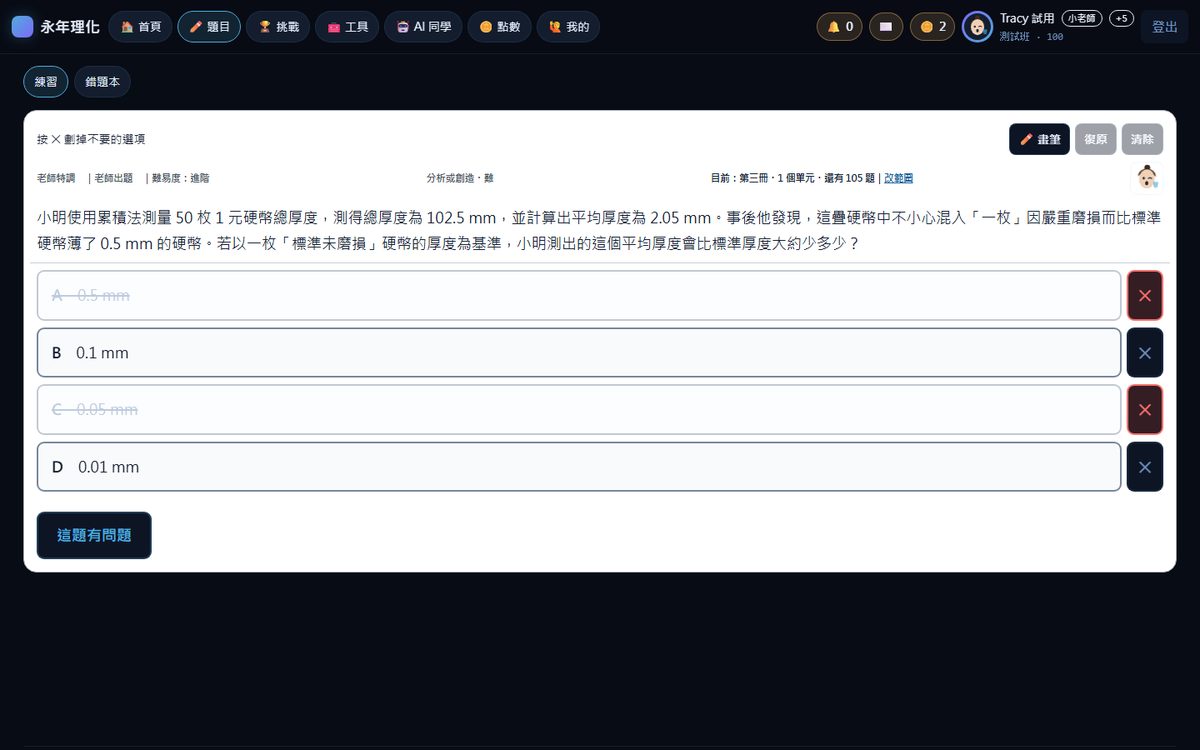Select crossed-out option C 0.05 mm
The image size is (1200, 750).
click(x=579, y=410)
